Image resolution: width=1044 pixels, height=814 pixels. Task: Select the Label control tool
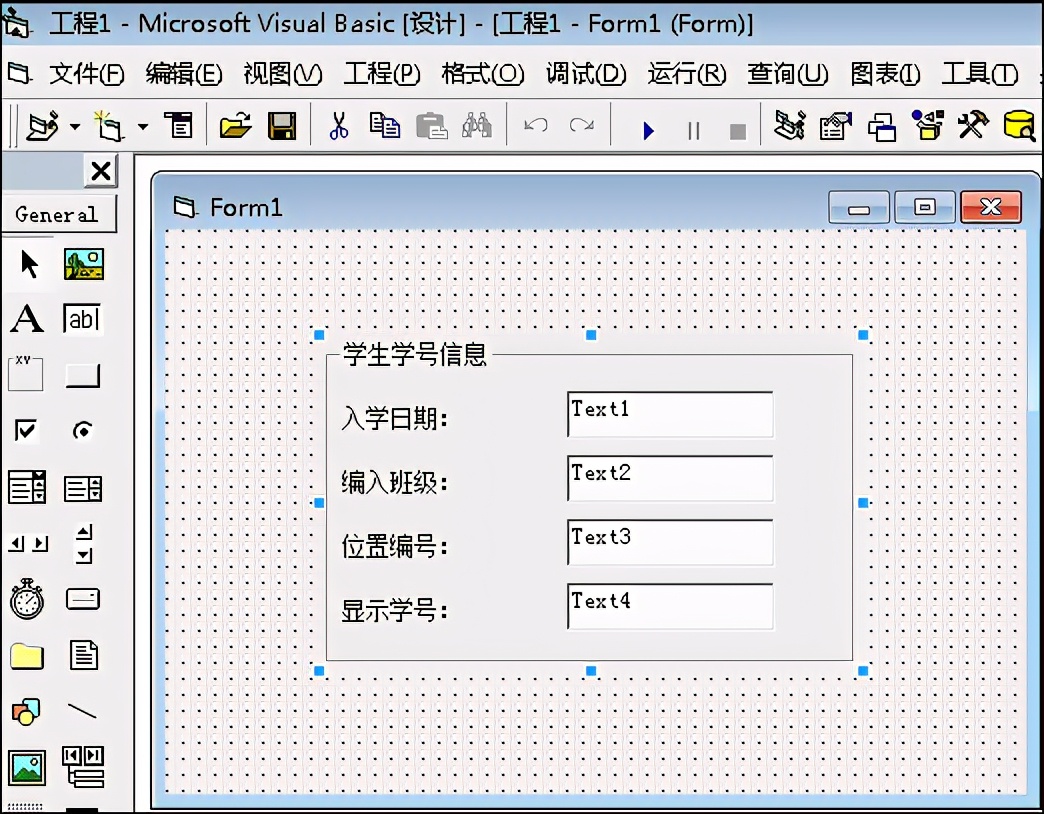27,318
